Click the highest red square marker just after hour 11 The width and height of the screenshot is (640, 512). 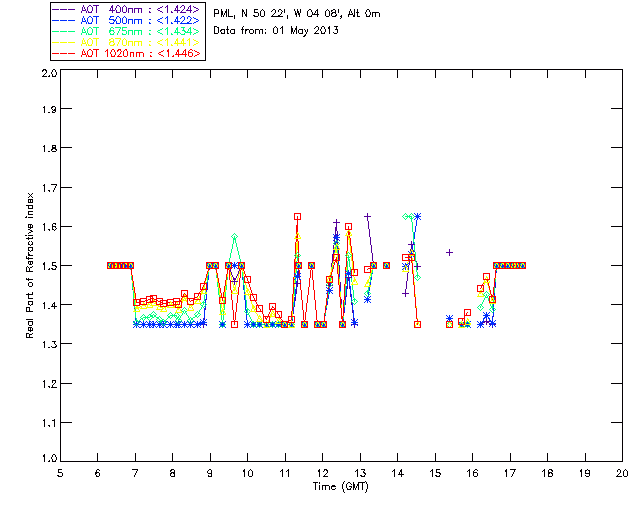point(298,217)
